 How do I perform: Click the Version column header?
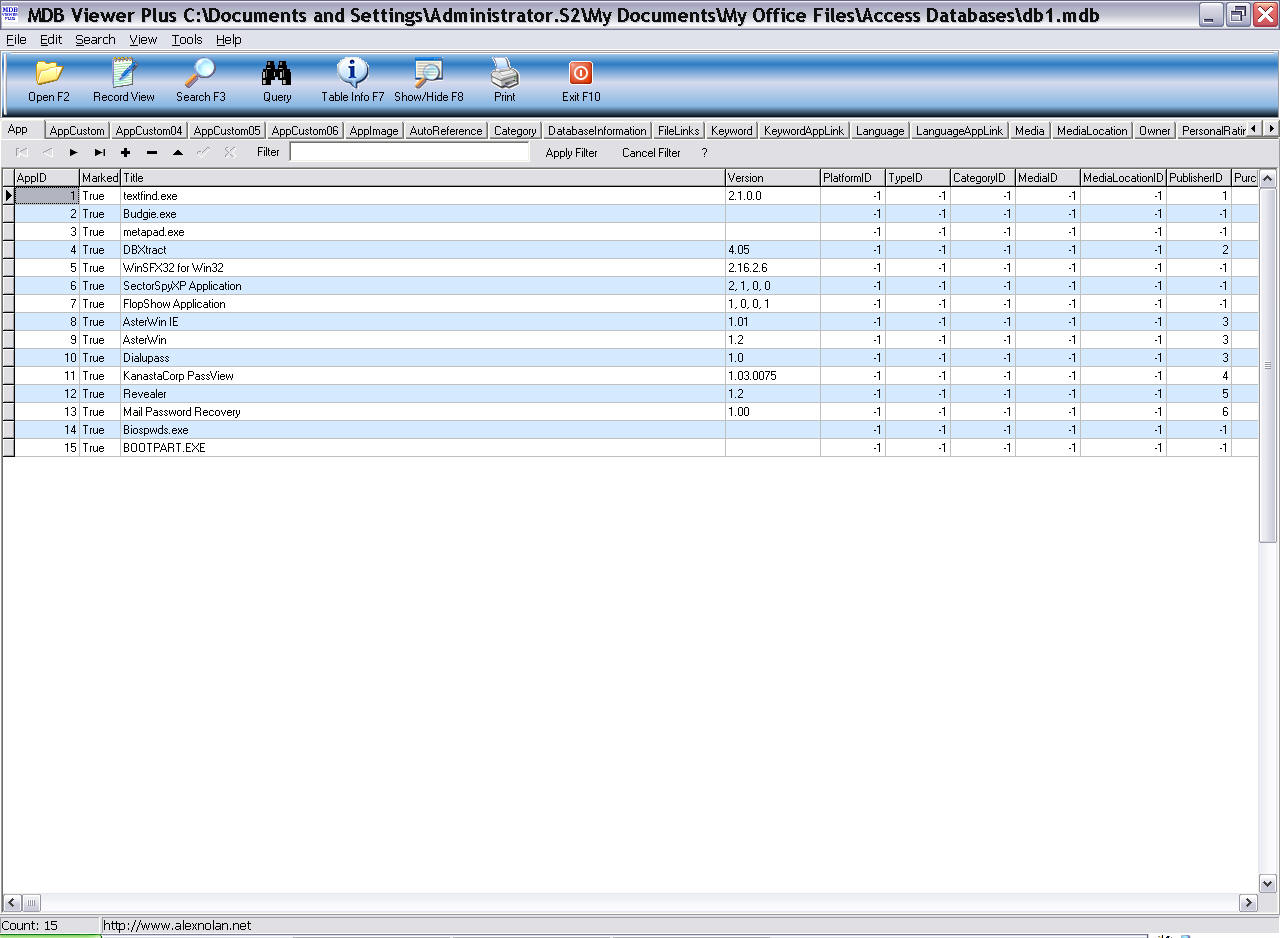pos(773,177)
